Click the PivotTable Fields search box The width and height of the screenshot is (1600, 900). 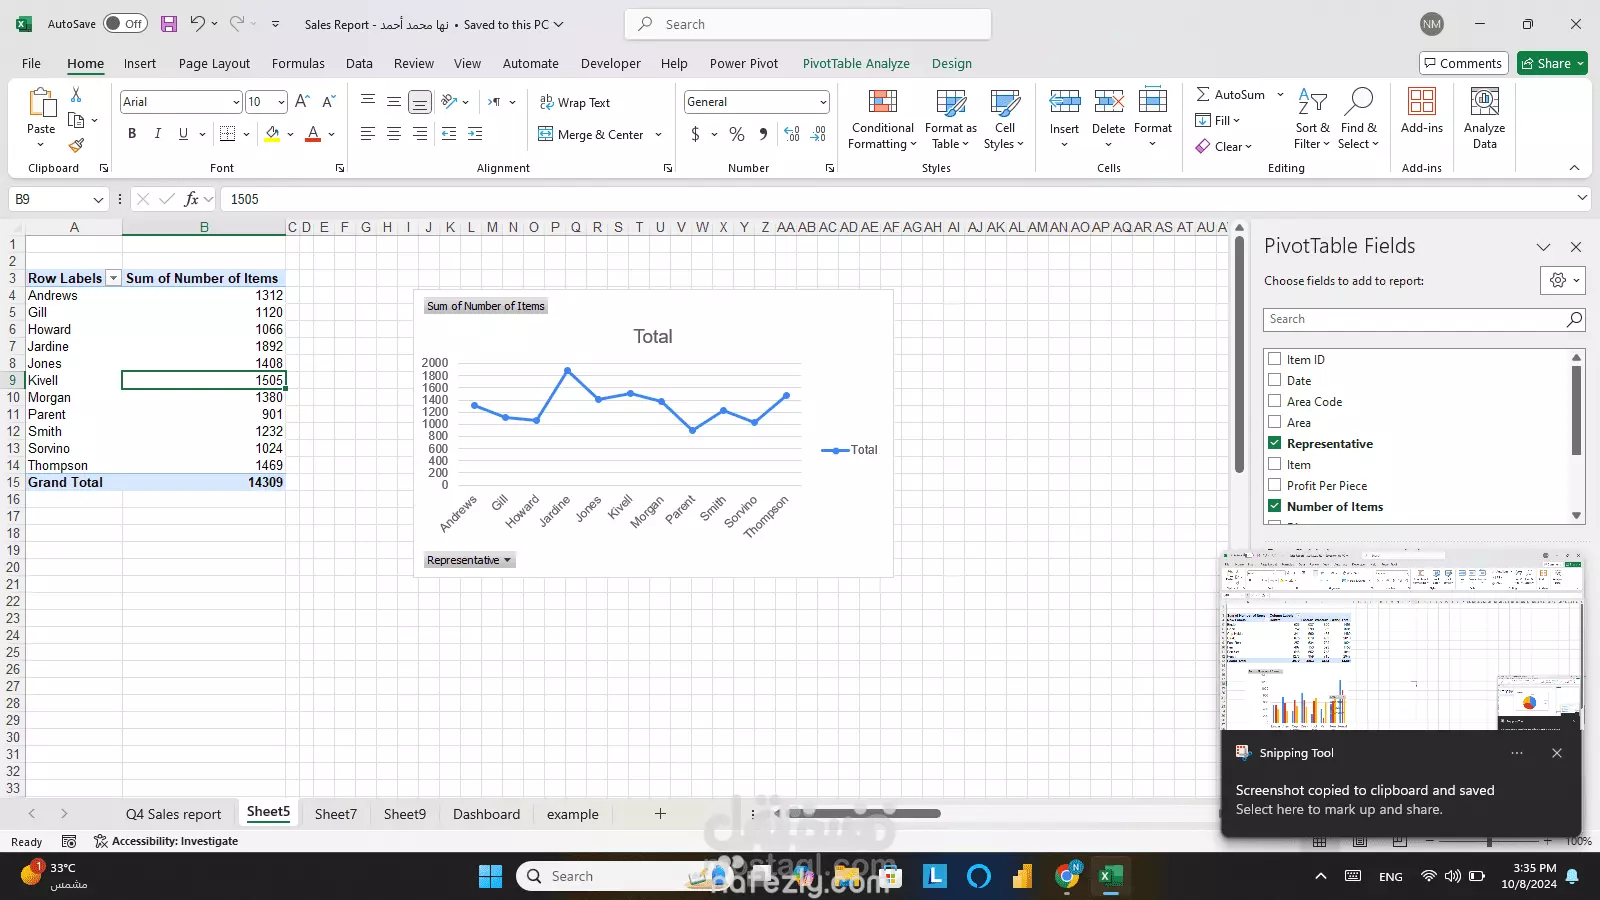pos(1424,319)
